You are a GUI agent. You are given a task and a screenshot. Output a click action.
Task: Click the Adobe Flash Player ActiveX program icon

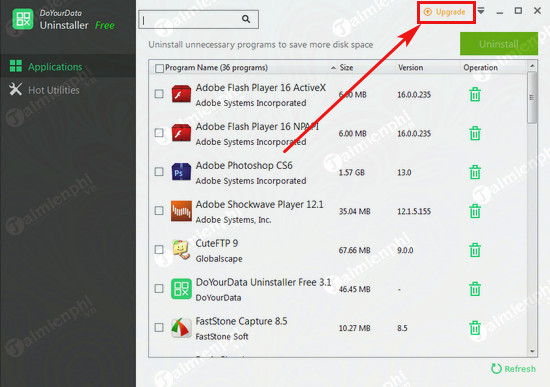coord(181,94)
